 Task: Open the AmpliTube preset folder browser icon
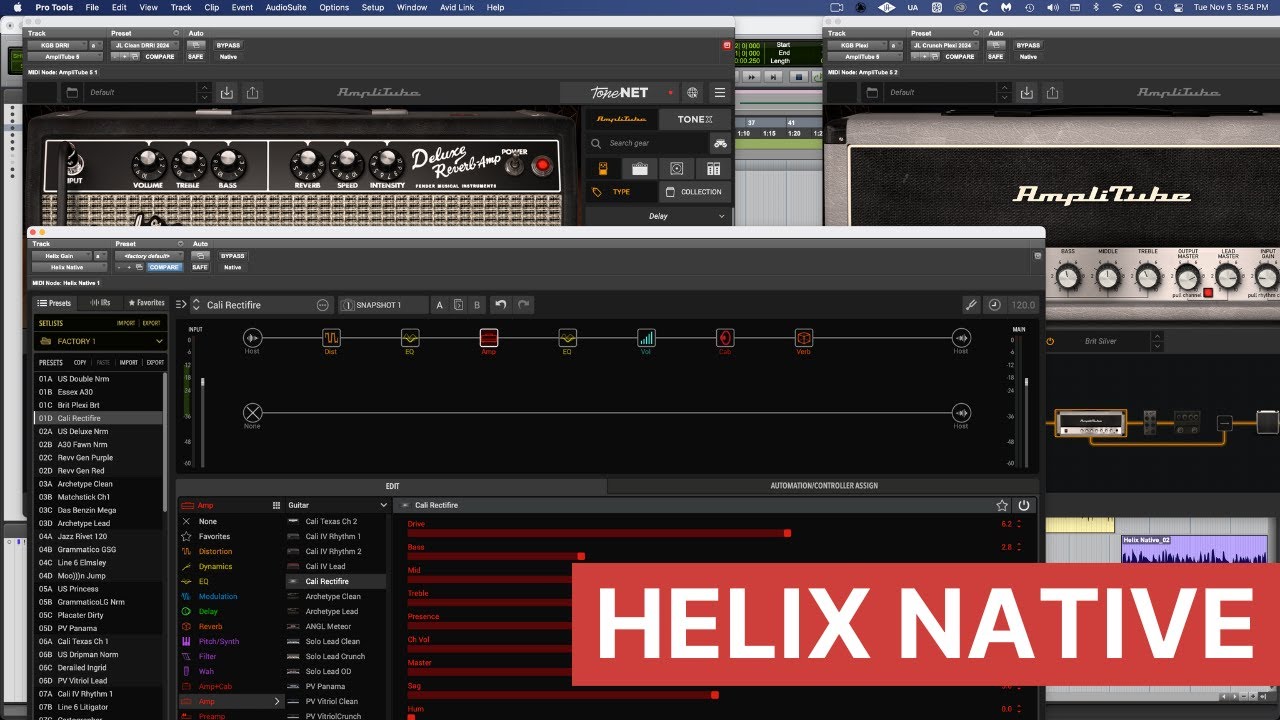tap(72, 92)
